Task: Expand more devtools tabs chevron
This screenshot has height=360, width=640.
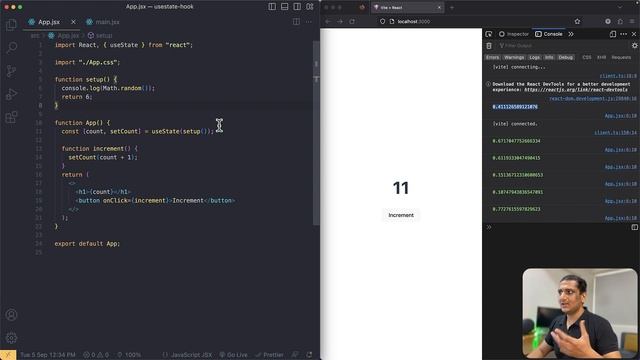Action: [x=571, y=34]
